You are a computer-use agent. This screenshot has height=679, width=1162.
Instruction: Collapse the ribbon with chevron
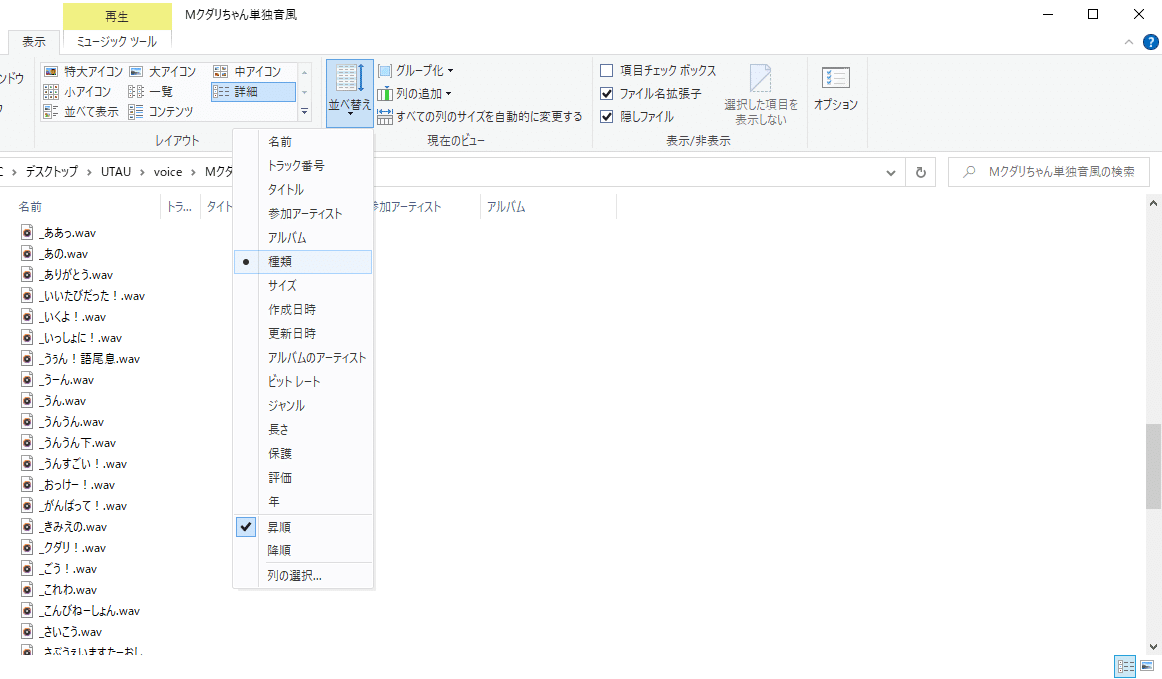coord(1129,42)
